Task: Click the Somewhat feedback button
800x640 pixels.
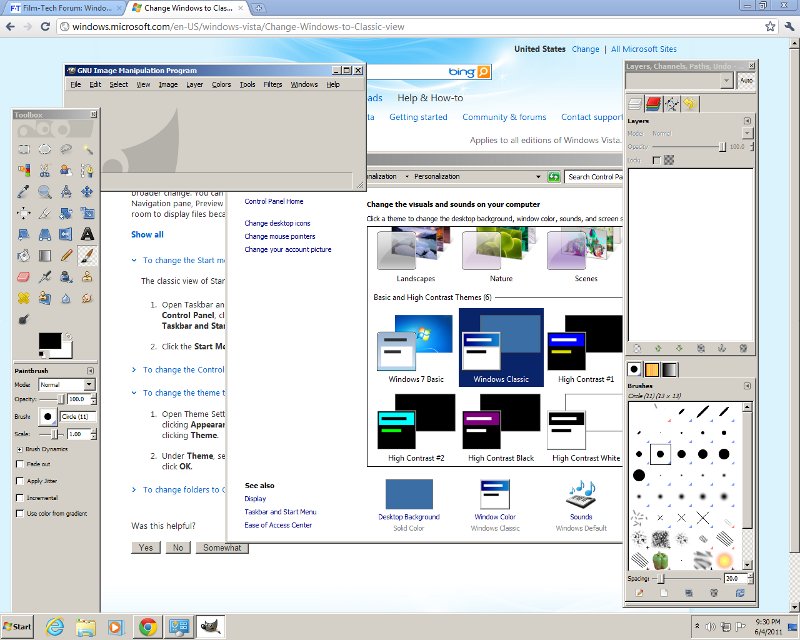Action: (222, 548)
